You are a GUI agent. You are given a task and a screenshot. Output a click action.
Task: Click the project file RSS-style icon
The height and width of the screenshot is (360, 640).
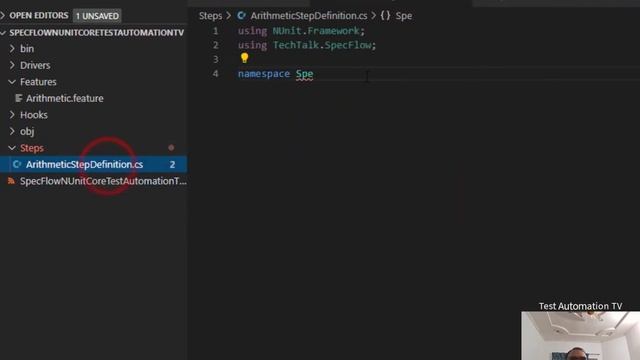click(11, 180)
